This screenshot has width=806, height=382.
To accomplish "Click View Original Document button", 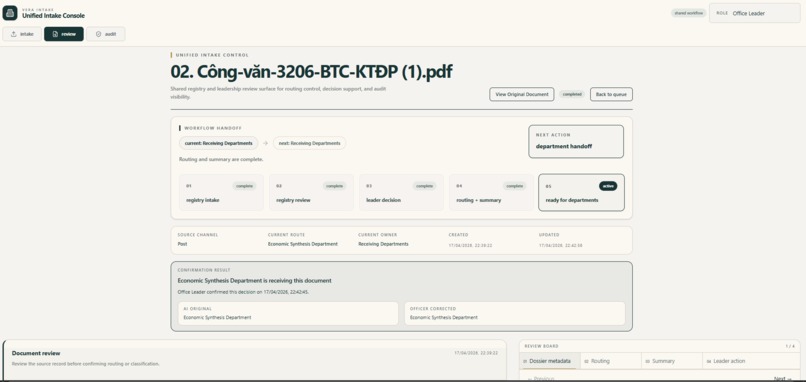I will click(x=521, y=94).
